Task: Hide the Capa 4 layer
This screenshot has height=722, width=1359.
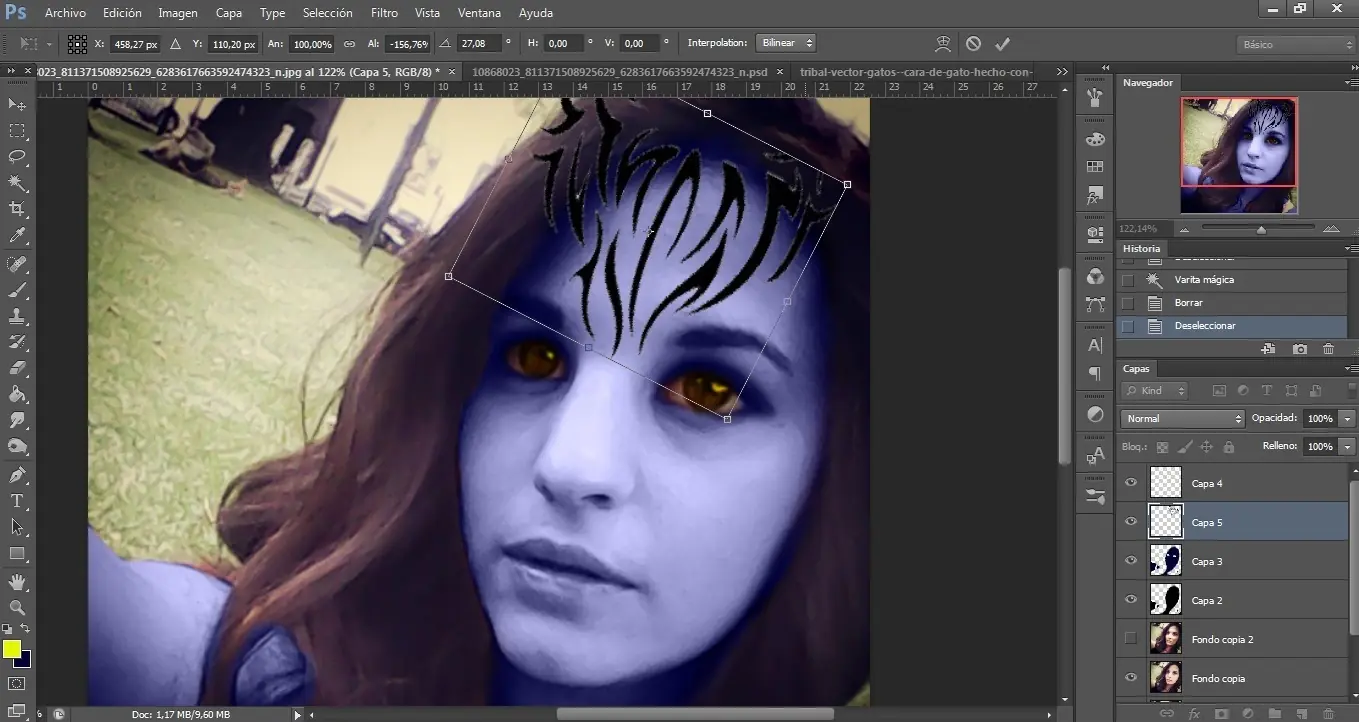Action: coord(1131,483)
